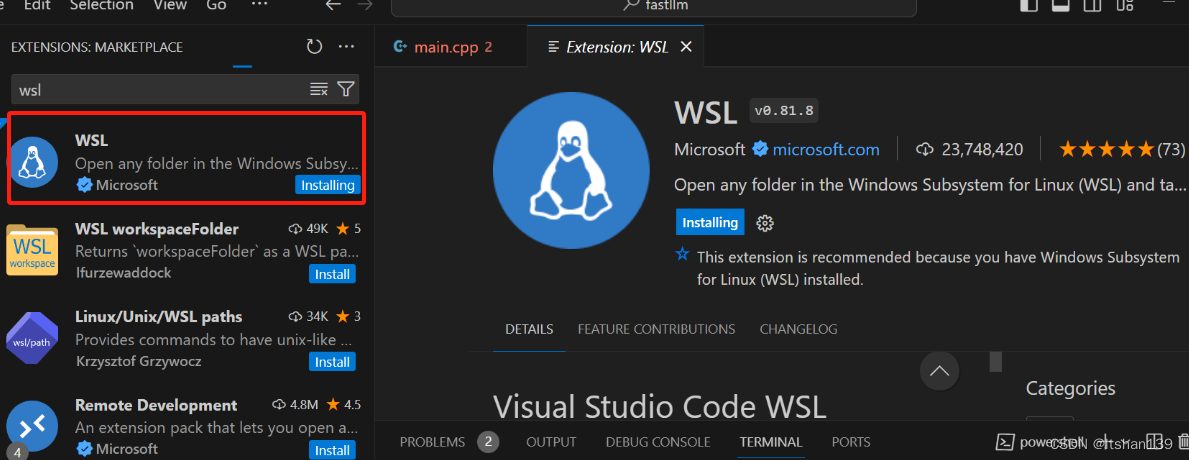The height and width of the screenshot is (460, 1189).
Task: Open Extensions view more actions menu
Action: pyautogui.click(x=347, y=47)
